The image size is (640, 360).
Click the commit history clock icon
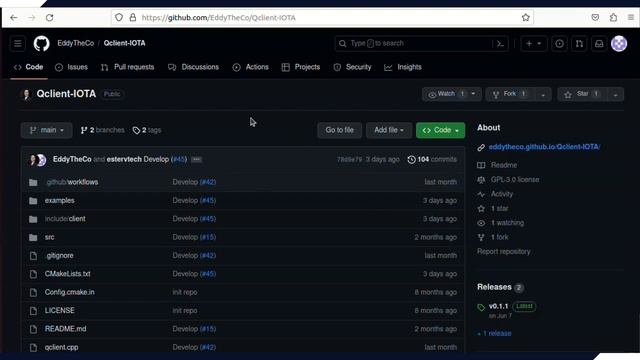[411, 160]
